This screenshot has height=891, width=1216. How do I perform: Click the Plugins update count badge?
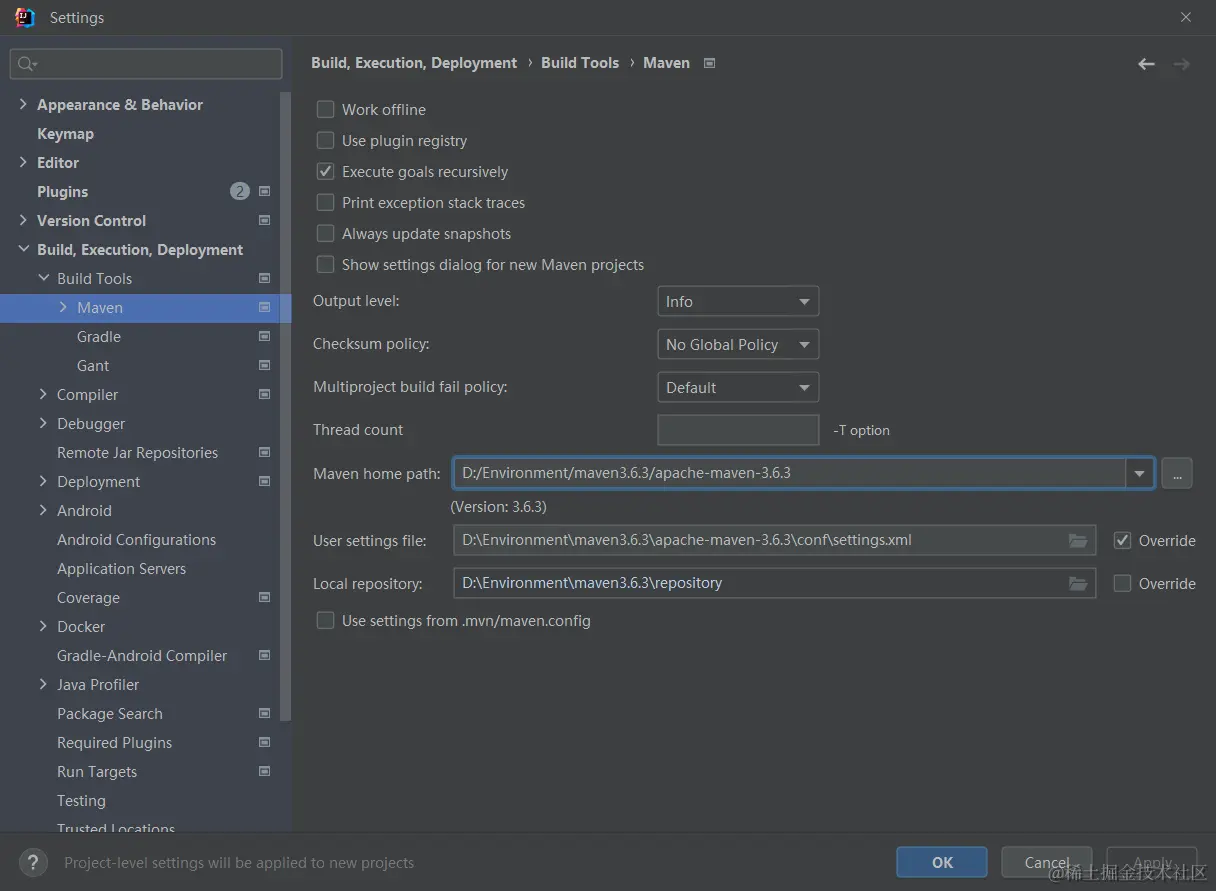240,191
